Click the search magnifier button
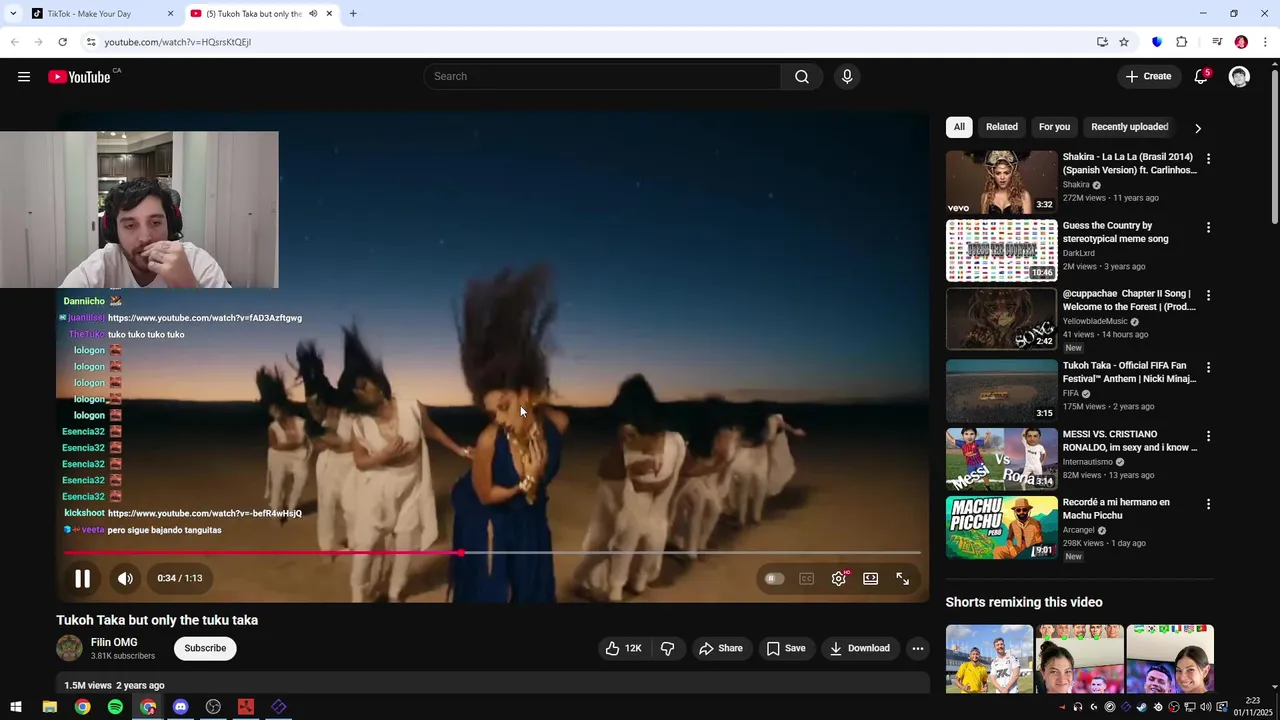Viewport: 1280px width, 720px height. point(802,77)
